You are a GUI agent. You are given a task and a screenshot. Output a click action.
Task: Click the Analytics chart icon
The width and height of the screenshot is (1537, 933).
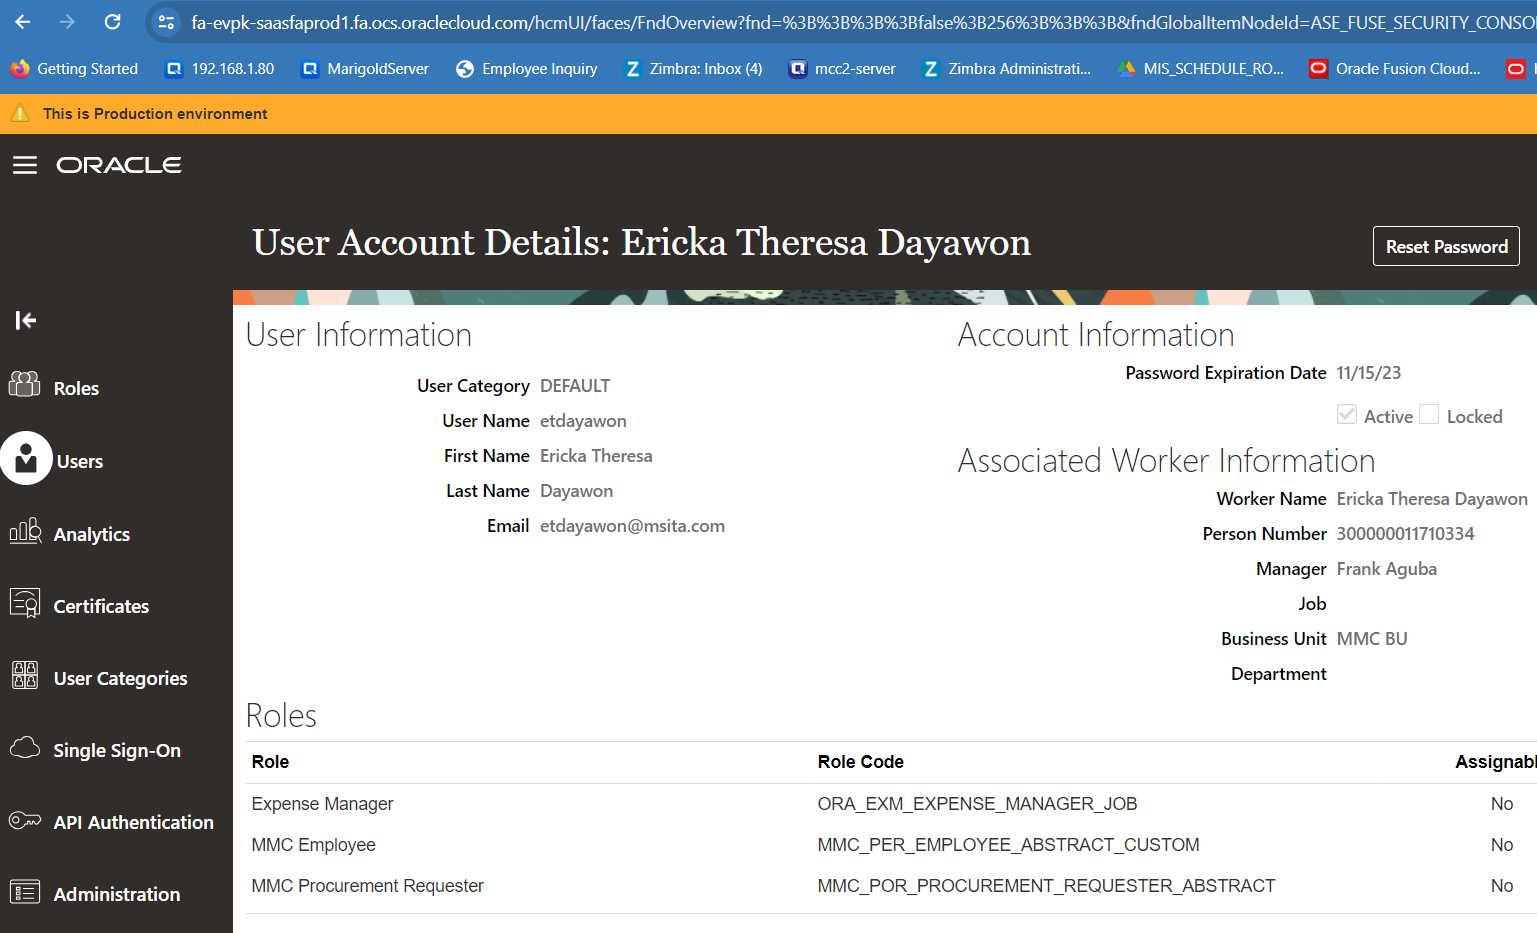point(25,531)
